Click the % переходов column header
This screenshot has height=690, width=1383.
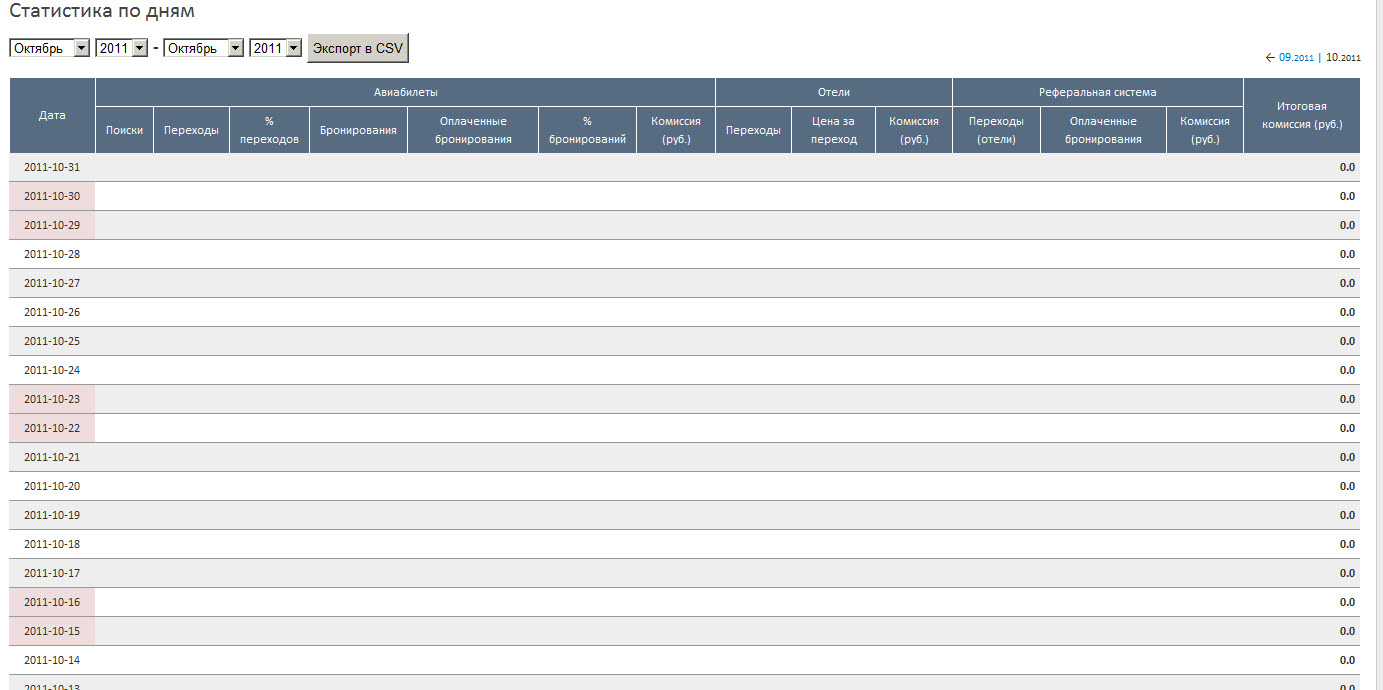(269, 131)
